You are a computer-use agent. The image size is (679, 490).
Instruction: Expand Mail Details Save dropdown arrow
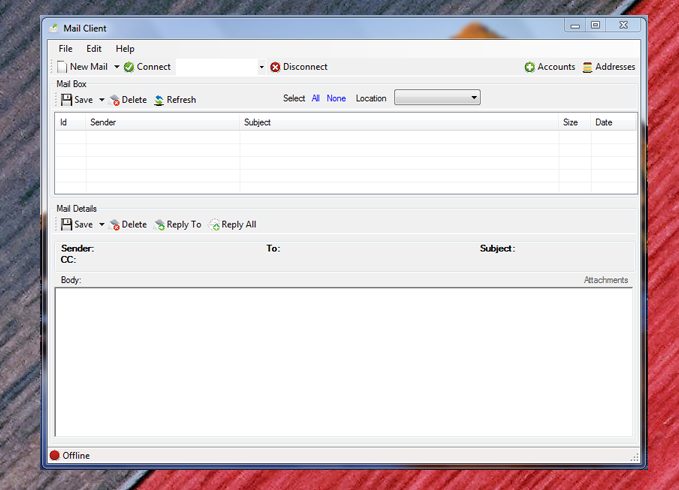101,225
